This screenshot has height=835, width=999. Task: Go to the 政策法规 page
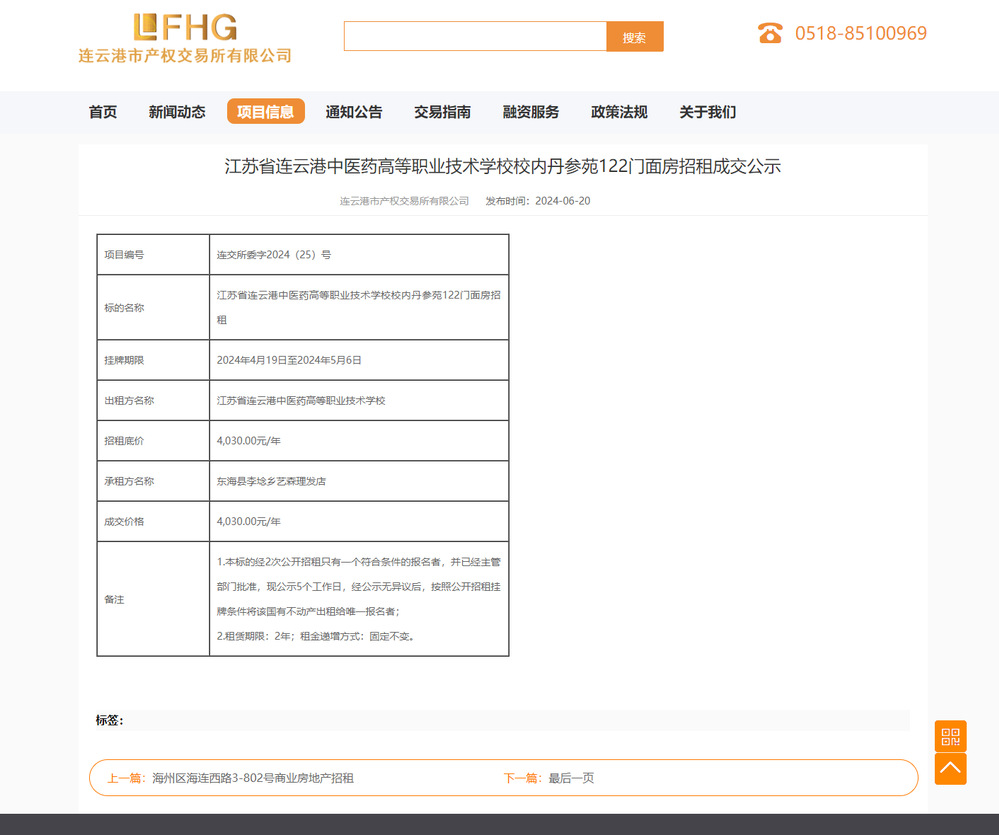619,112
